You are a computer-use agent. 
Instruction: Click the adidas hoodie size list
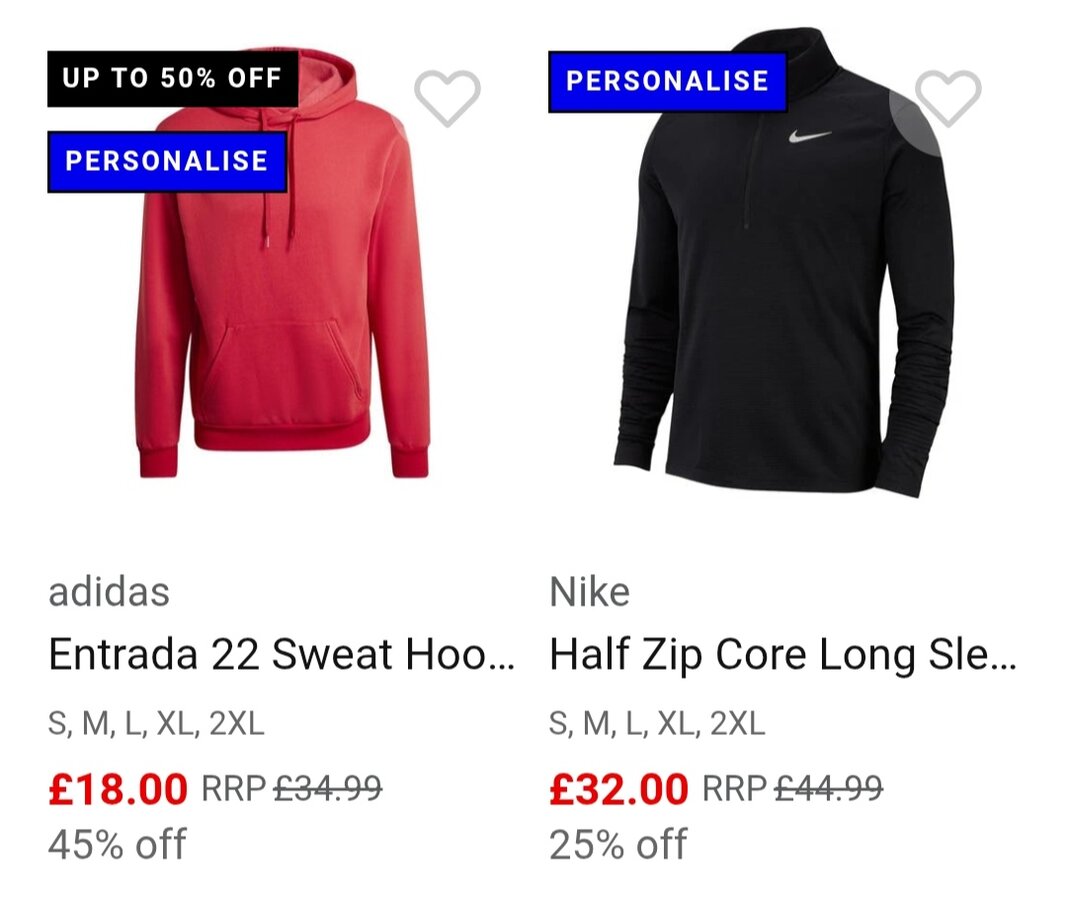[156, 723]
